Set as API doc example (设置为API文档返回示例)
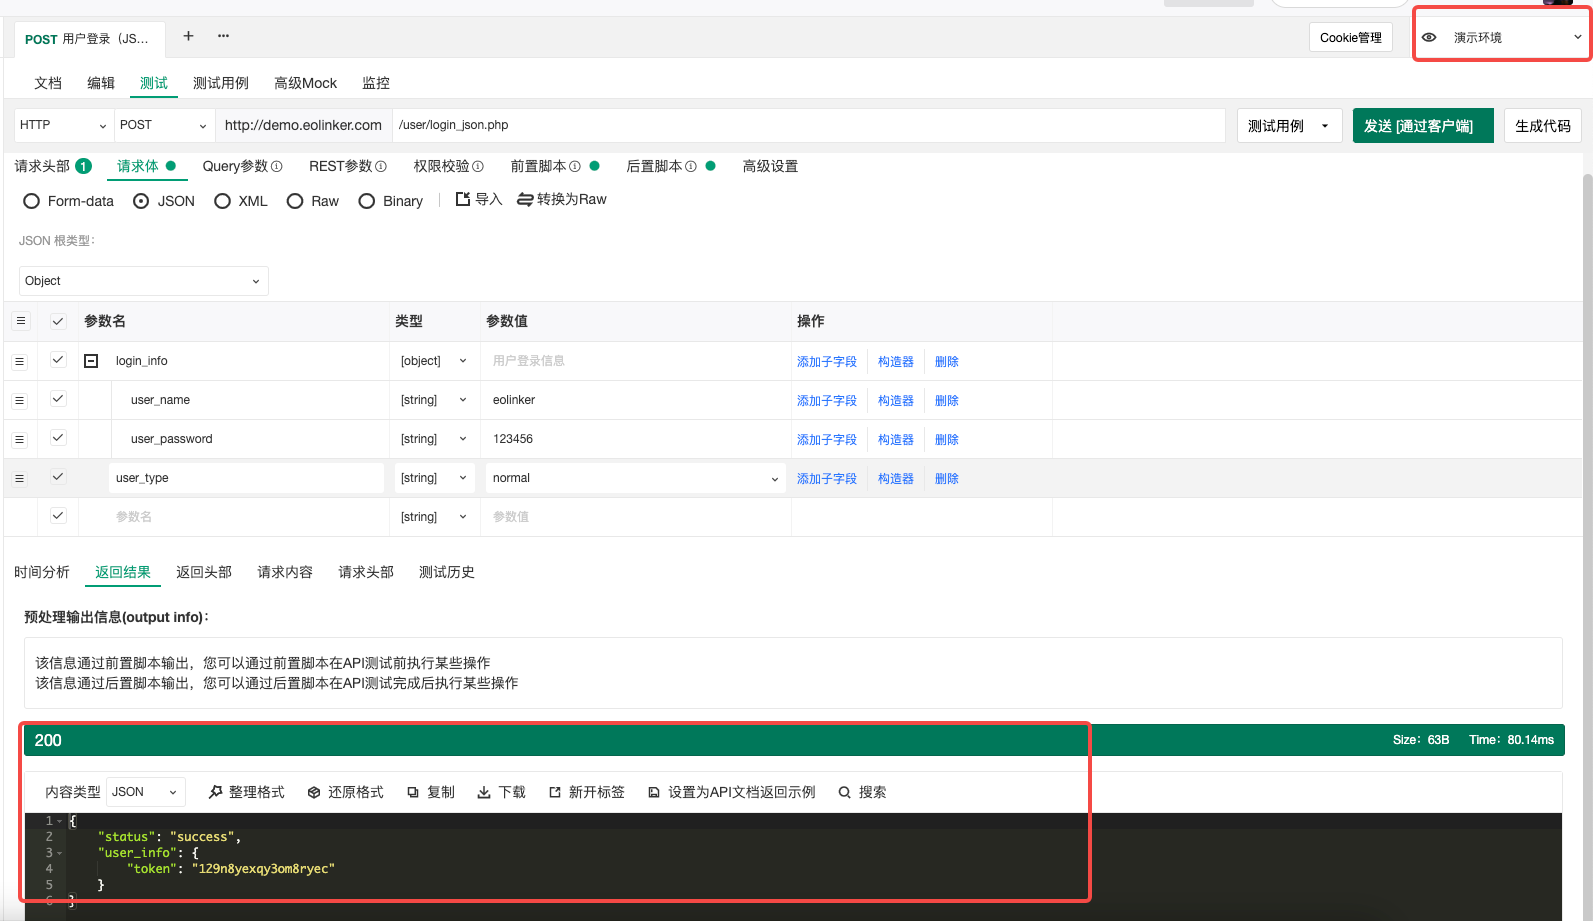Viewport: 1593px width, 921px height. (731, 792)
